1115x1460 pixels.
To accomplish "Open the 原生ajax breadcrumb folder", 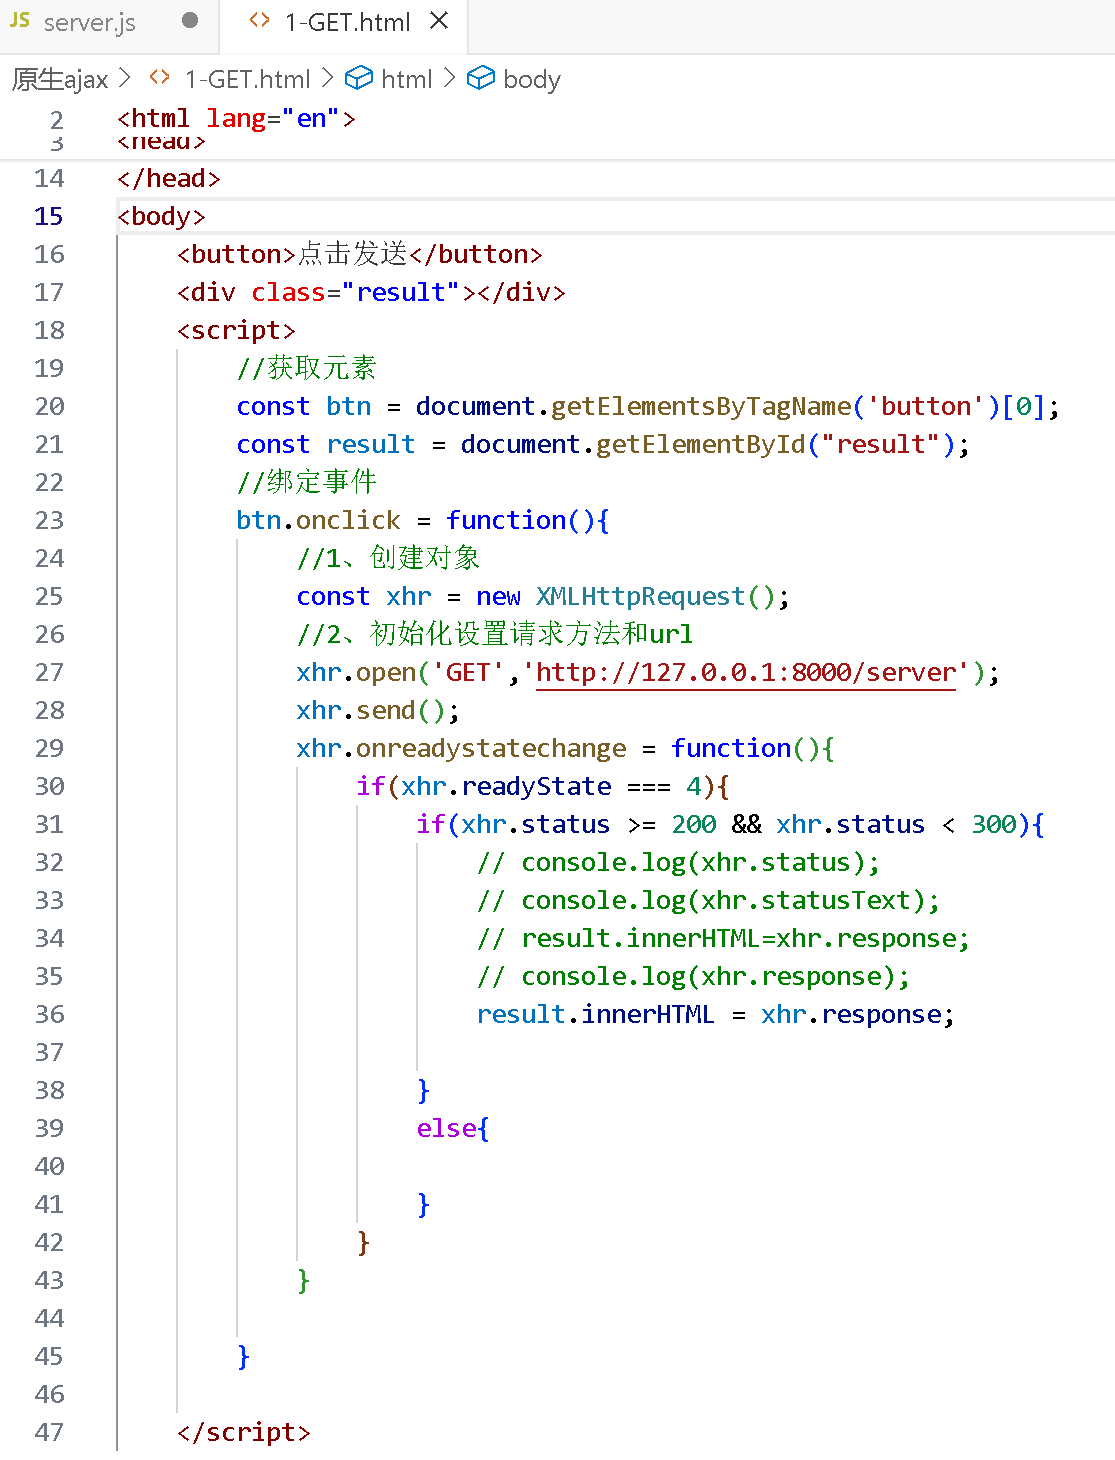I will tap(60, 79).
